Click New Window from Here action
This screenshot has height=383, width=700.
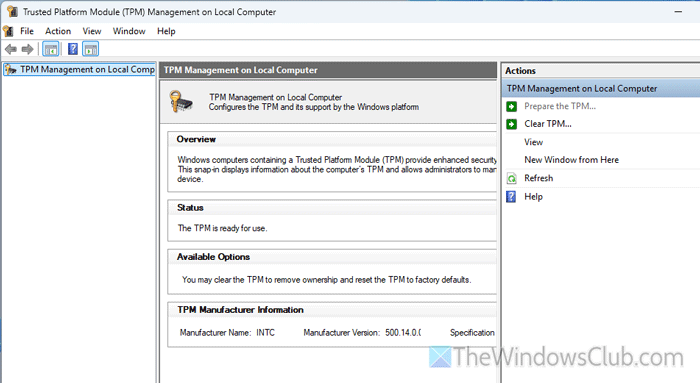[571, 160]
